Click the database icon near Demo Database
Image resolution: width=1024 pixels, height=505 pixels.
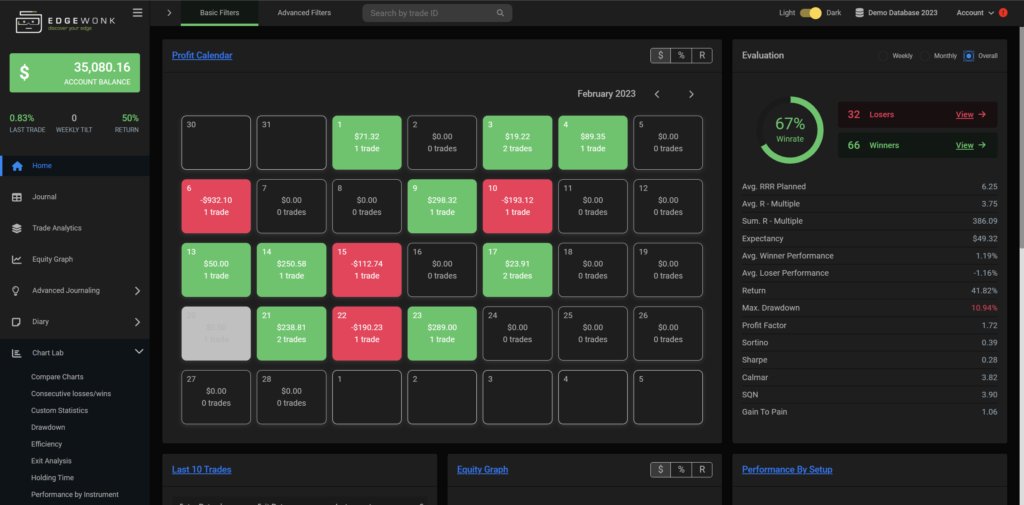pos(859,12)
